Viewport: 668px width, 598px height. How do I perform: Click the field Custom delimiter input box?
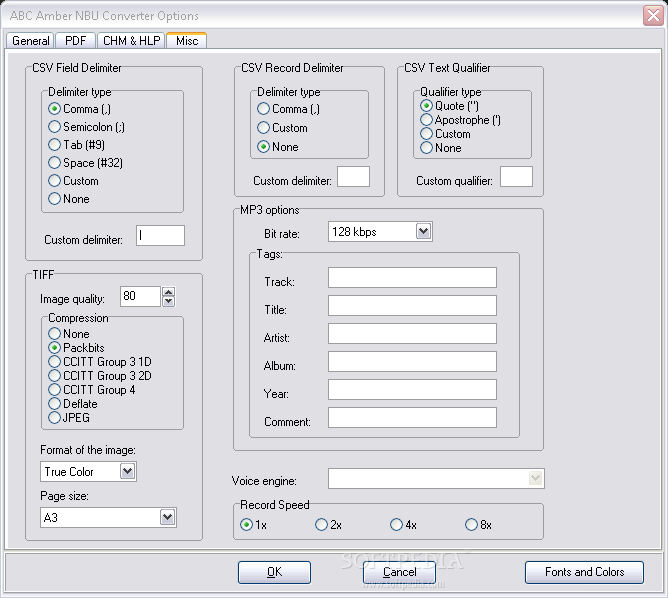[x=160, y=236]
